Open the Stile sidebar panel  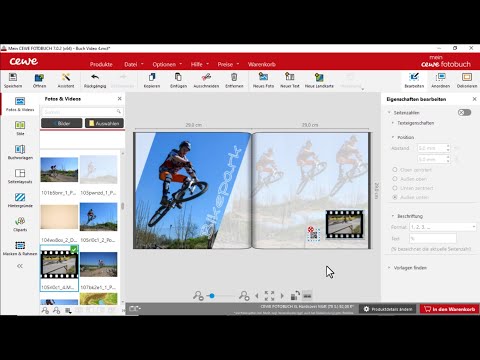(x=20, y=128)
